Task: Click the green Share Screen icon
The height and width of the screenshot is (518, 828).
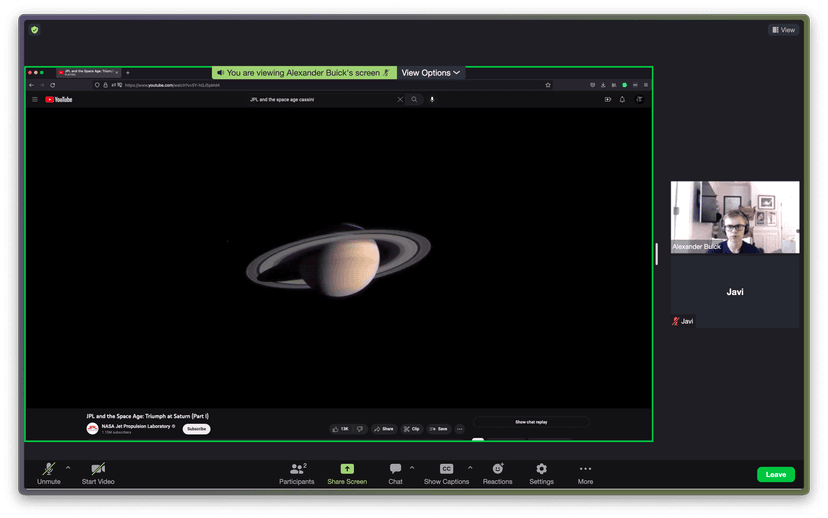Action: tap(347, 468)
